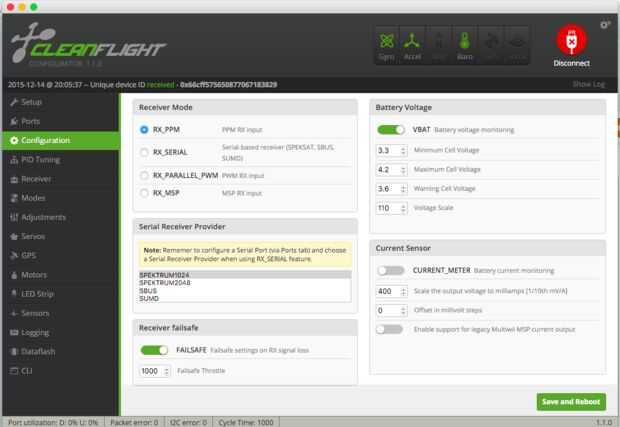Open the Receiver tab
Image resolution: width=620 pixels, height=427 pixels.
click(x=60, y=179)
